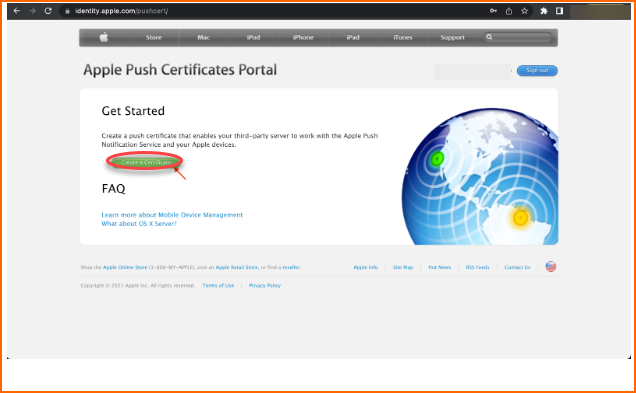
Task: Click the US flag region icon
Action: tap(551, 266)
